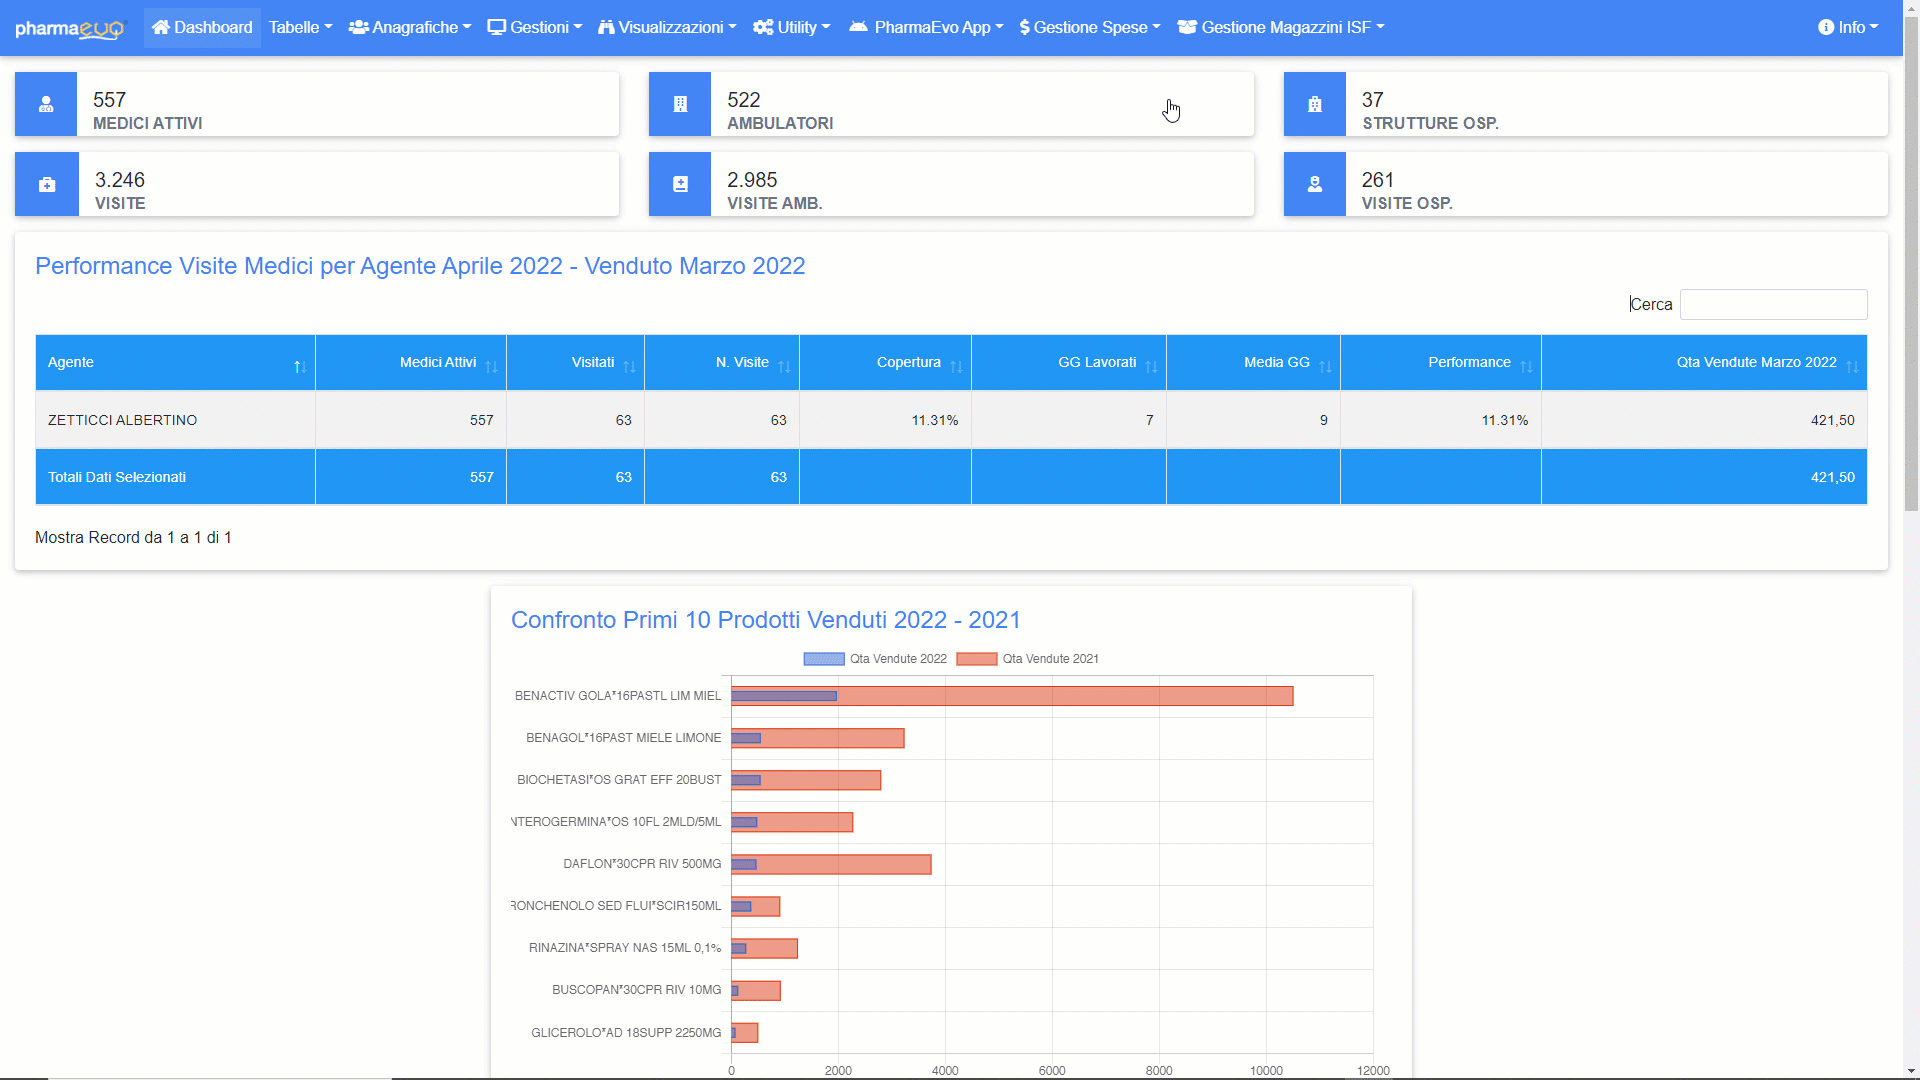Sort table by Agente column arrows
The image size is (1920, 1080).
(299, 366)
